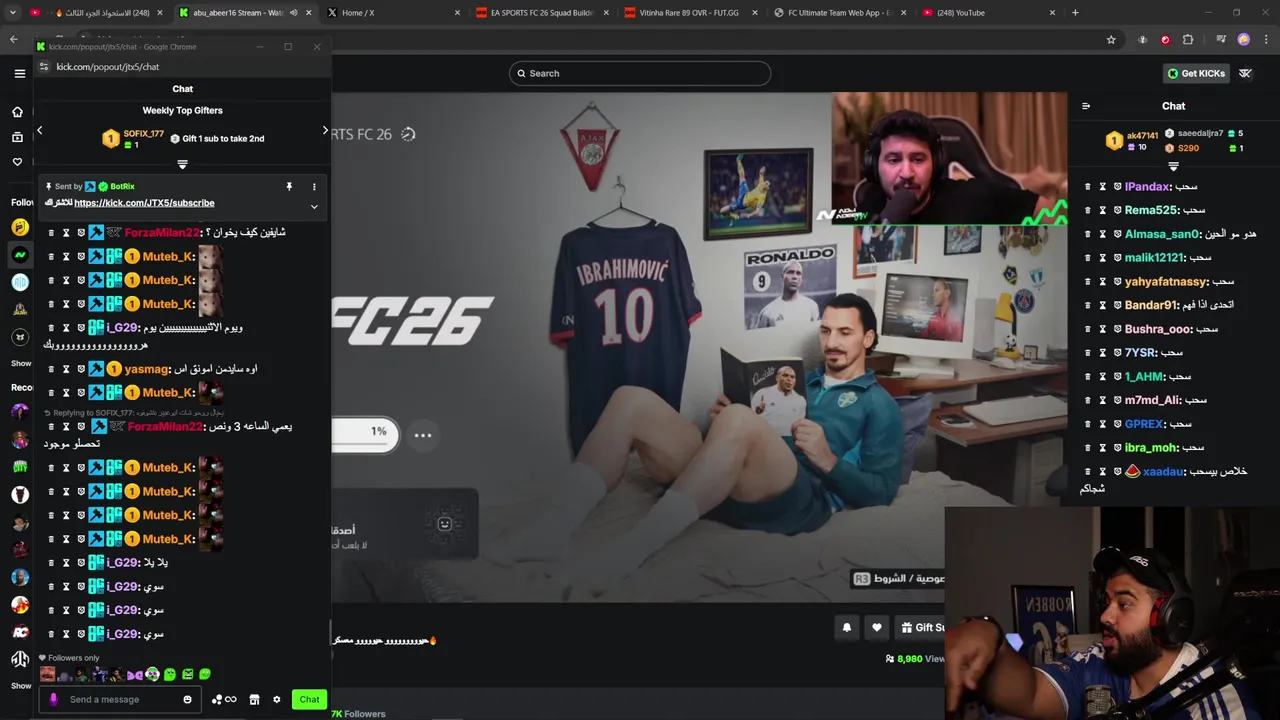The height and width of the screenshot is (720, 1280).
Task: Open the emoji picker in popout chat input
Action: coord(187,700)
